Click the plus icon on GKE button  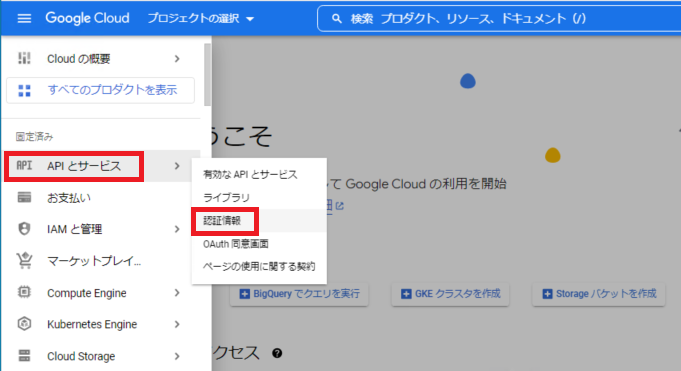[x=406, y=294]
